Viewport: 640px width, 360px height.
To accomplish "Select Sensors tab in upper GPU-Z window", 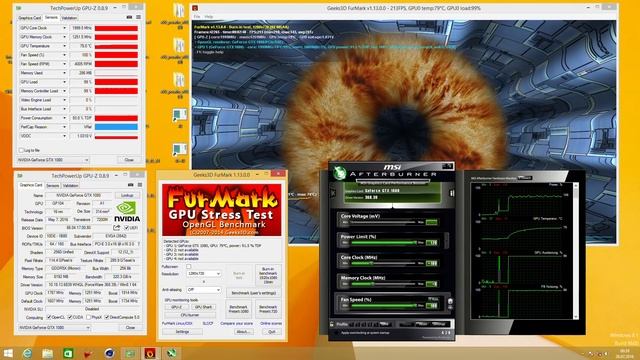I will tap(51, 18).
